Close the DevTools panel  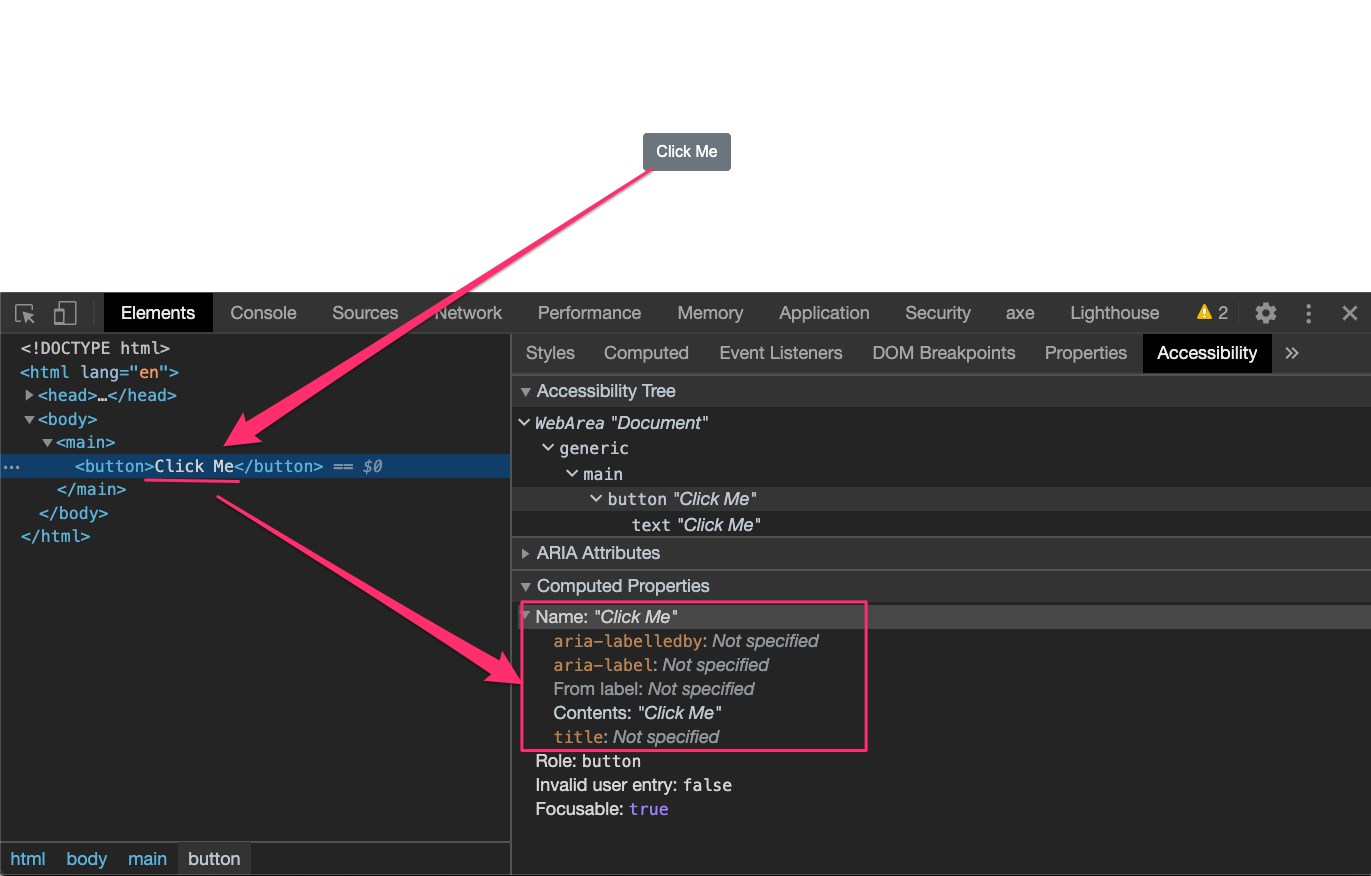pos(1349,313)
